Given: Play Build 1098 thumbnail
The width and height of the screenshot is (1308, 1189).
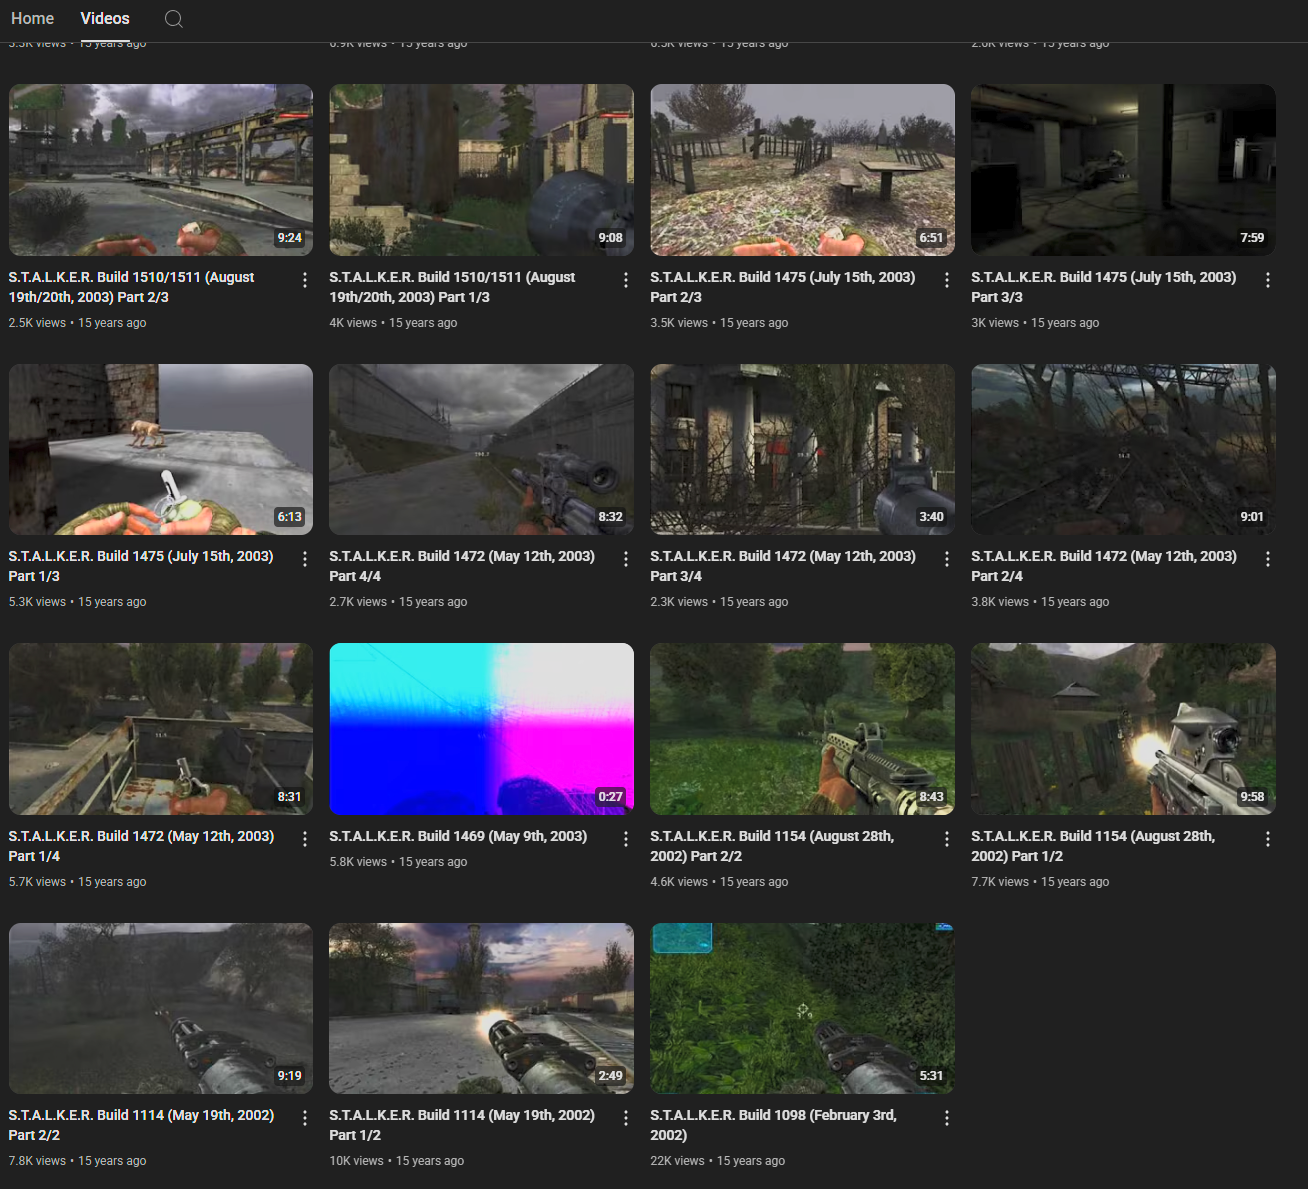Looking at the screenshot, I should [x=803, y=1008].
